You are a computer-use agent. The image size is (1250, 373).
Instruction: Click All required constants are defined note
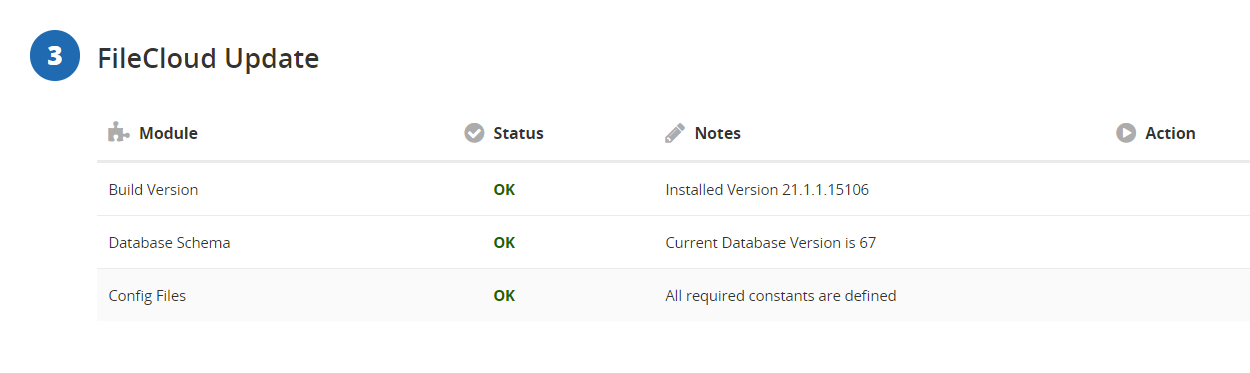(x=781, y=296)
